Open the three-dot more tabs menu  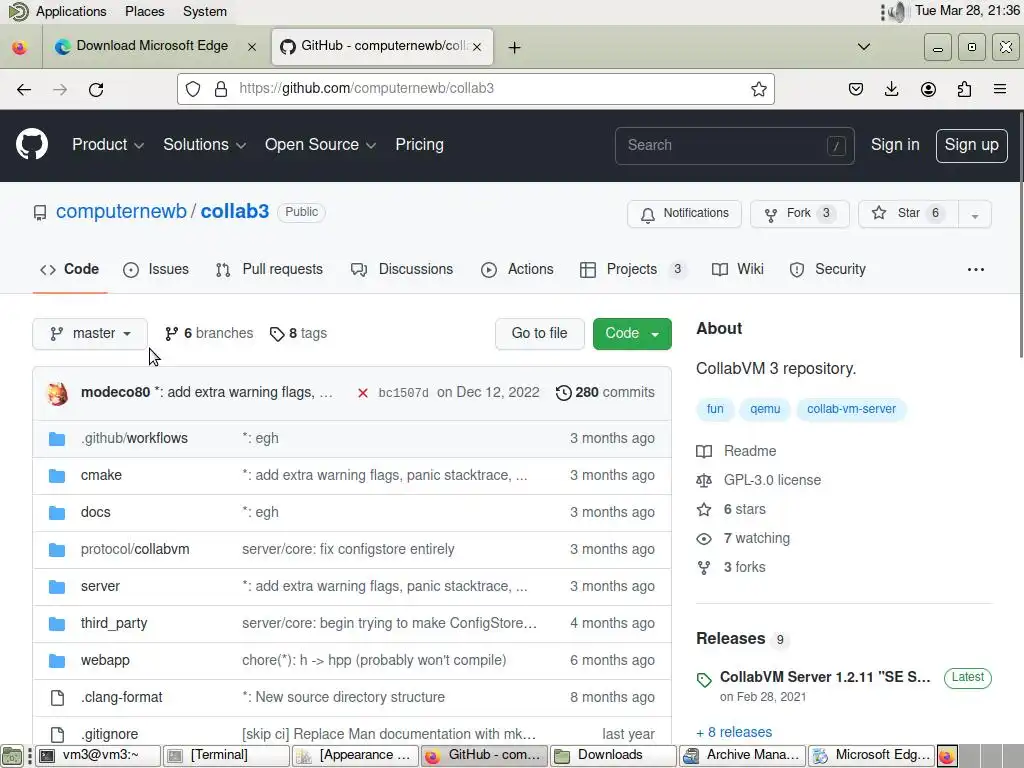coord(976,270)
